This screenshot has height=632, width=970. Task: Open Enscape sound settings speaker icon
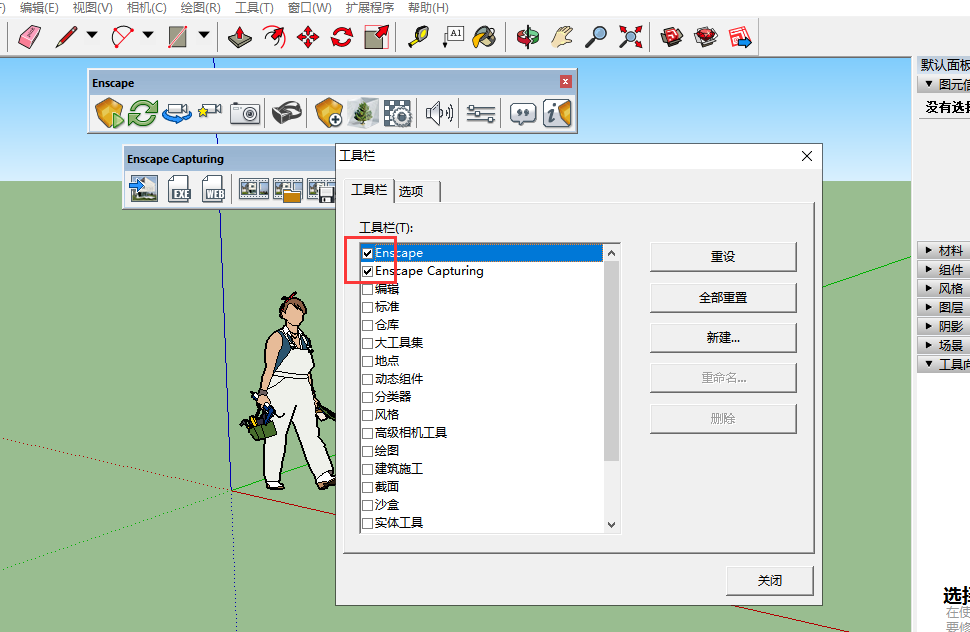tap(438, 112)
